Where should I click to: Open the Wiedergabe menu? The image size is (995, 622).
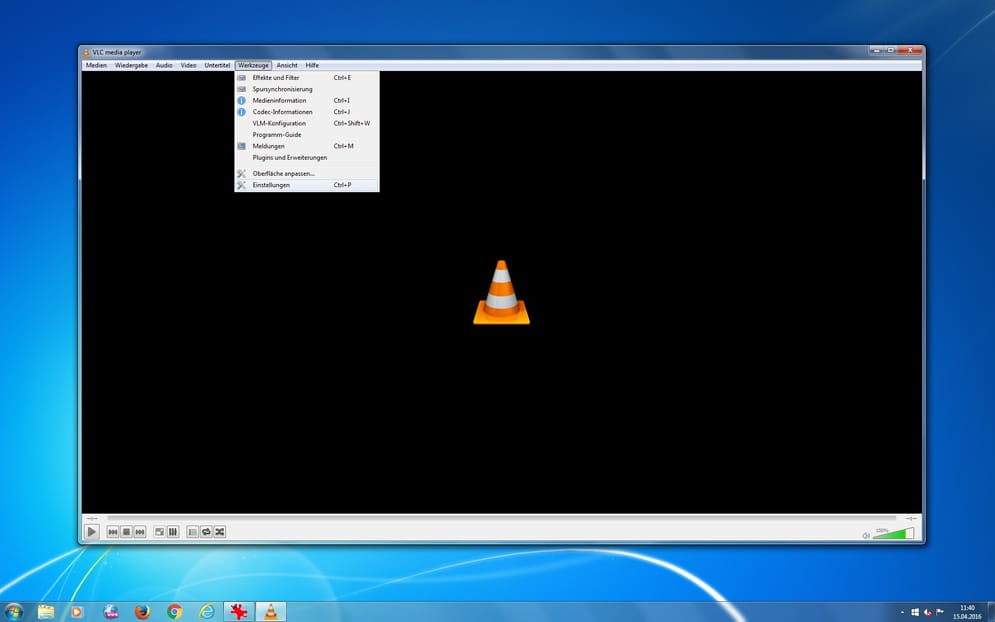click(131, 65)
